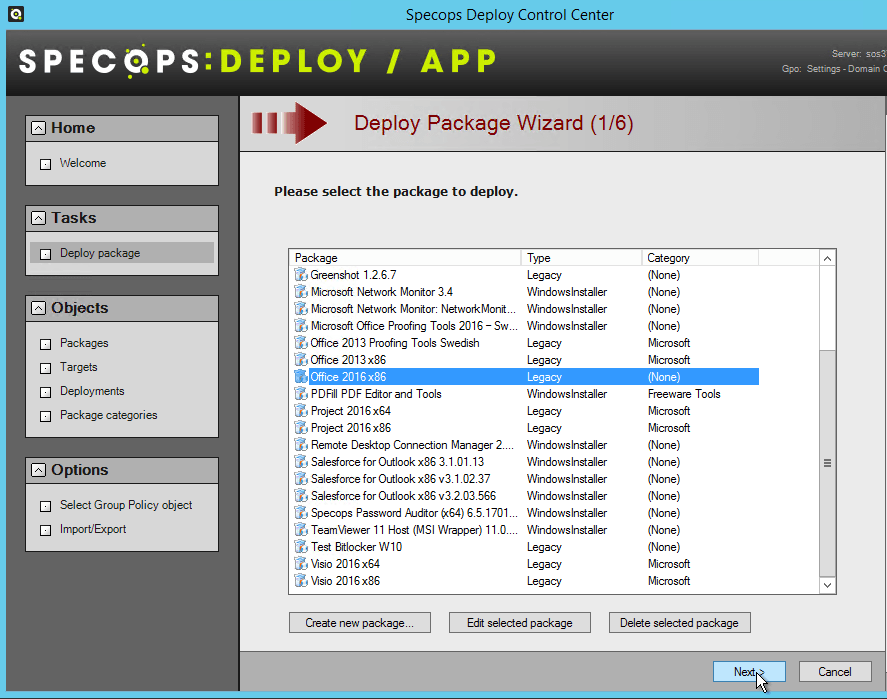Select the Visio 2016 x64 name

coord(345,564)
